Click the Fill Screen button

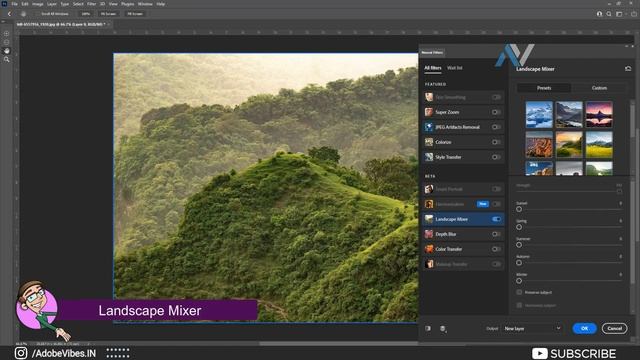coord(135,14)
